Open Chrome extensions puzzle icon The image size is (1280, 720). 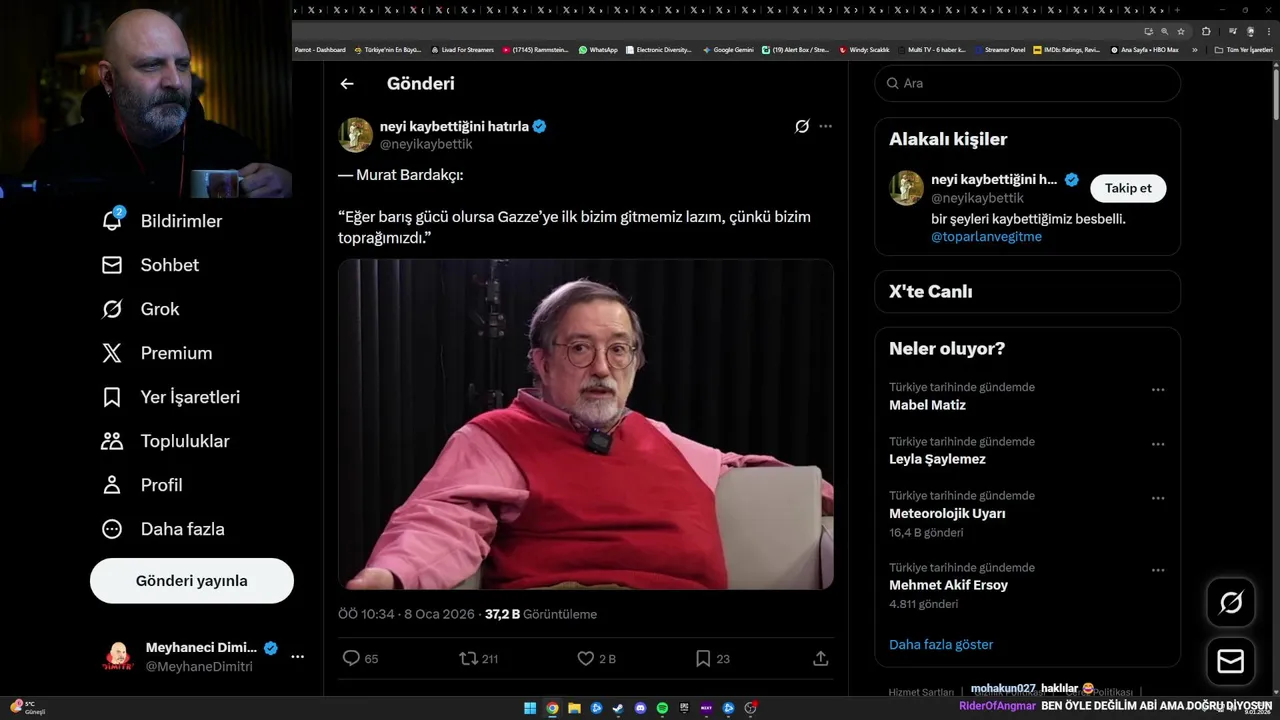point(1206,31)
